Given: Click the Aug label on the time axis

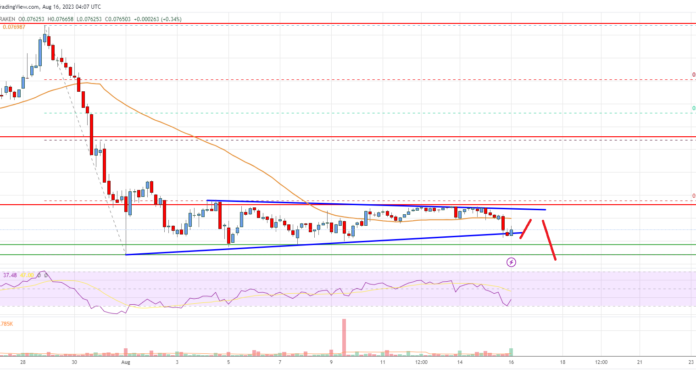Looking at the screenshot, I should 126,362.
